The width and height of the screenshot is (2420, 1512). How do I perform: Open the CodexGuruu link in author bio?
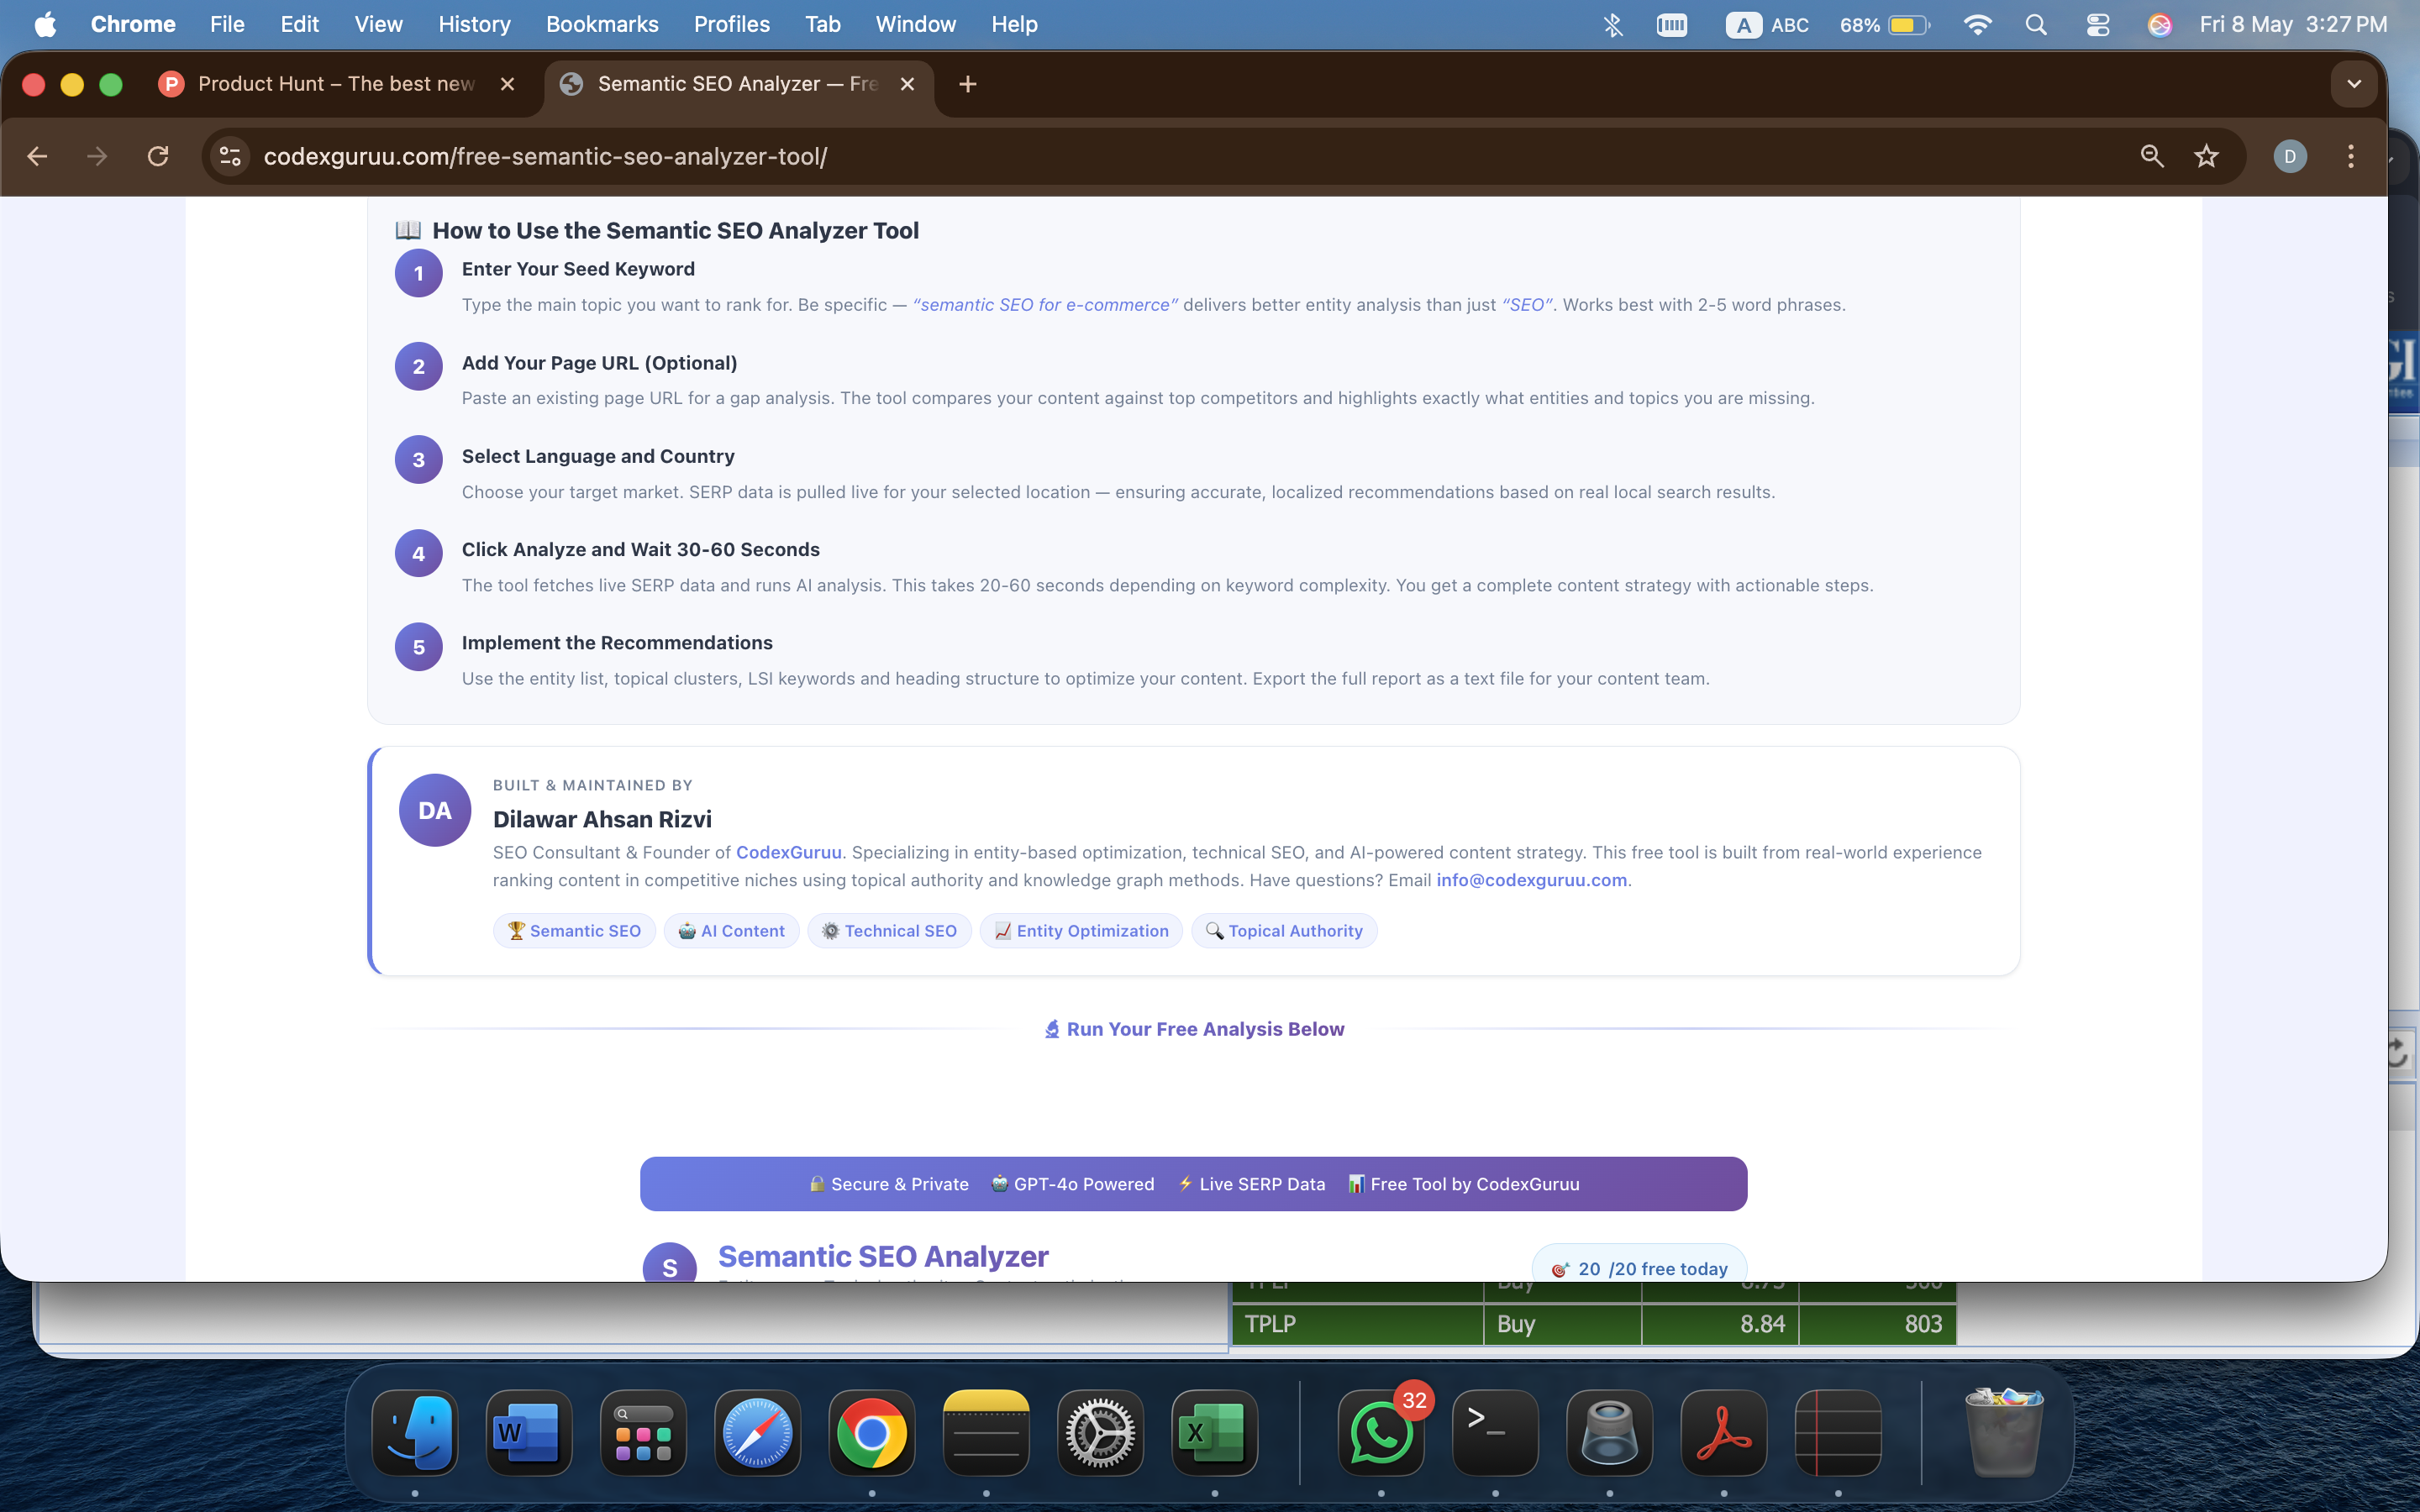tap(788, 852)
